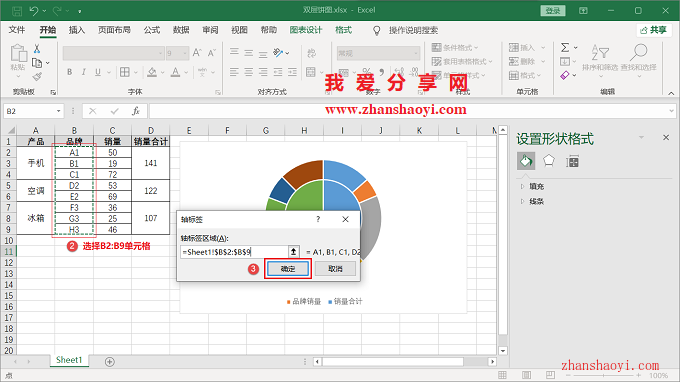Open Format as Table menu
The width and height of the screenshot is (680, 382).
pos(462,62)
